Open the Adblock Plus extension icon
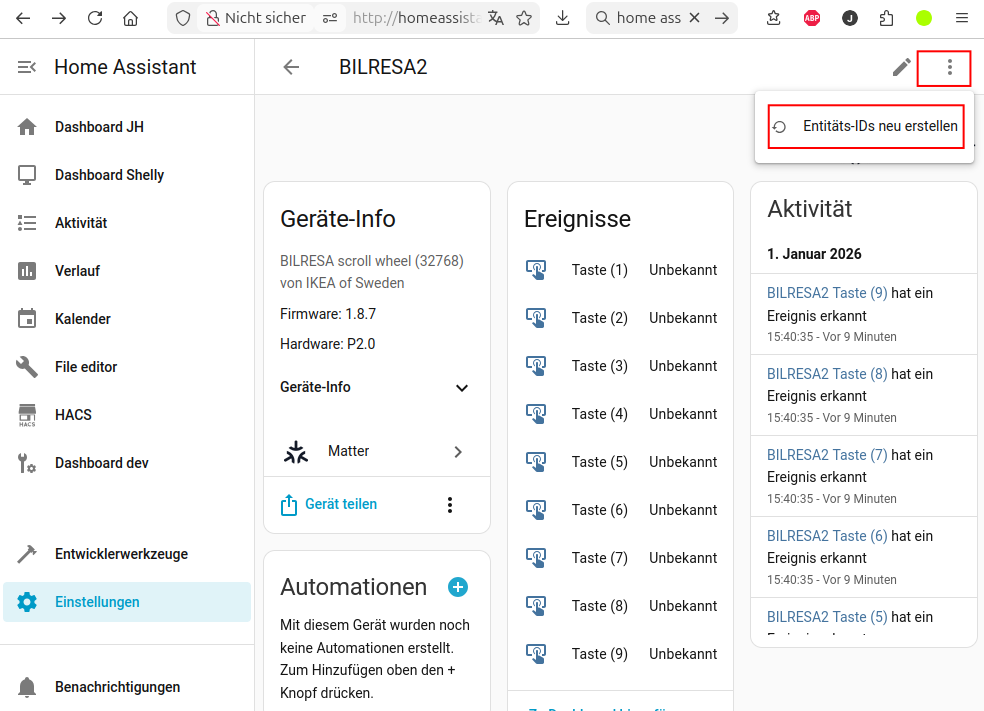 [812, 18]
